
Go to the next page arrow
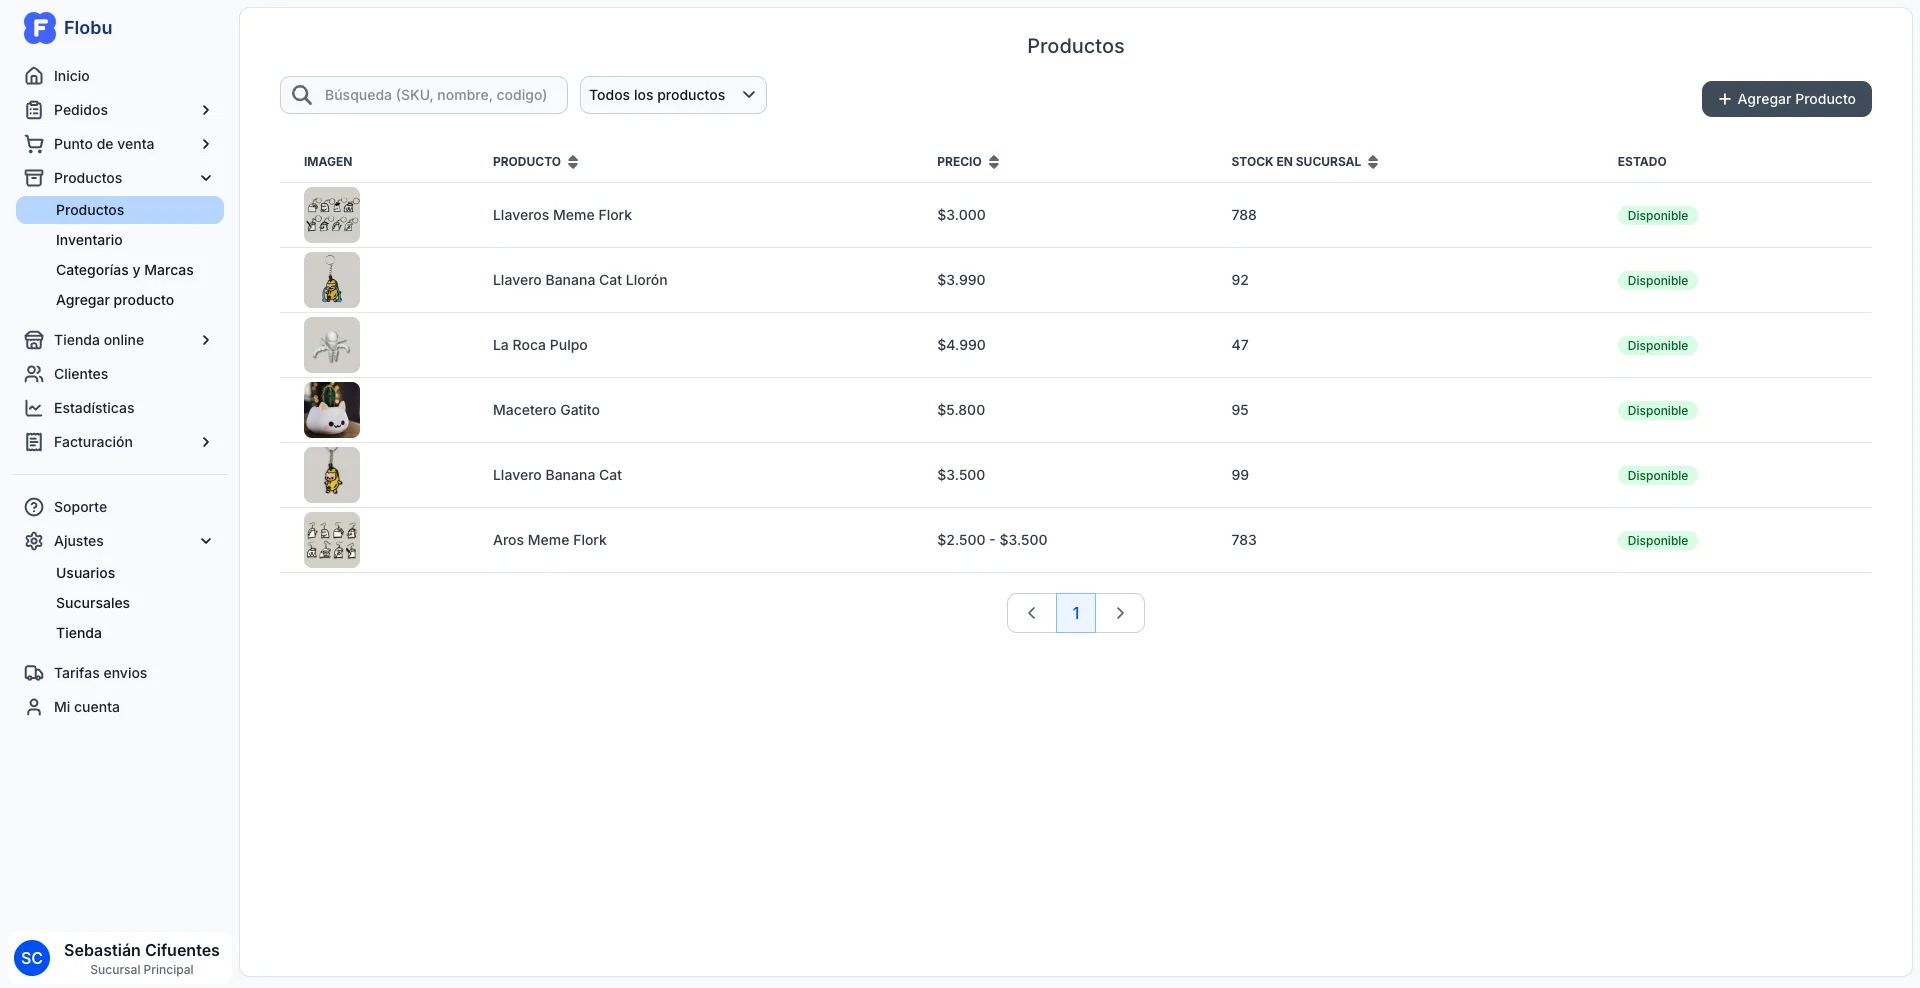coord(1120,613)
